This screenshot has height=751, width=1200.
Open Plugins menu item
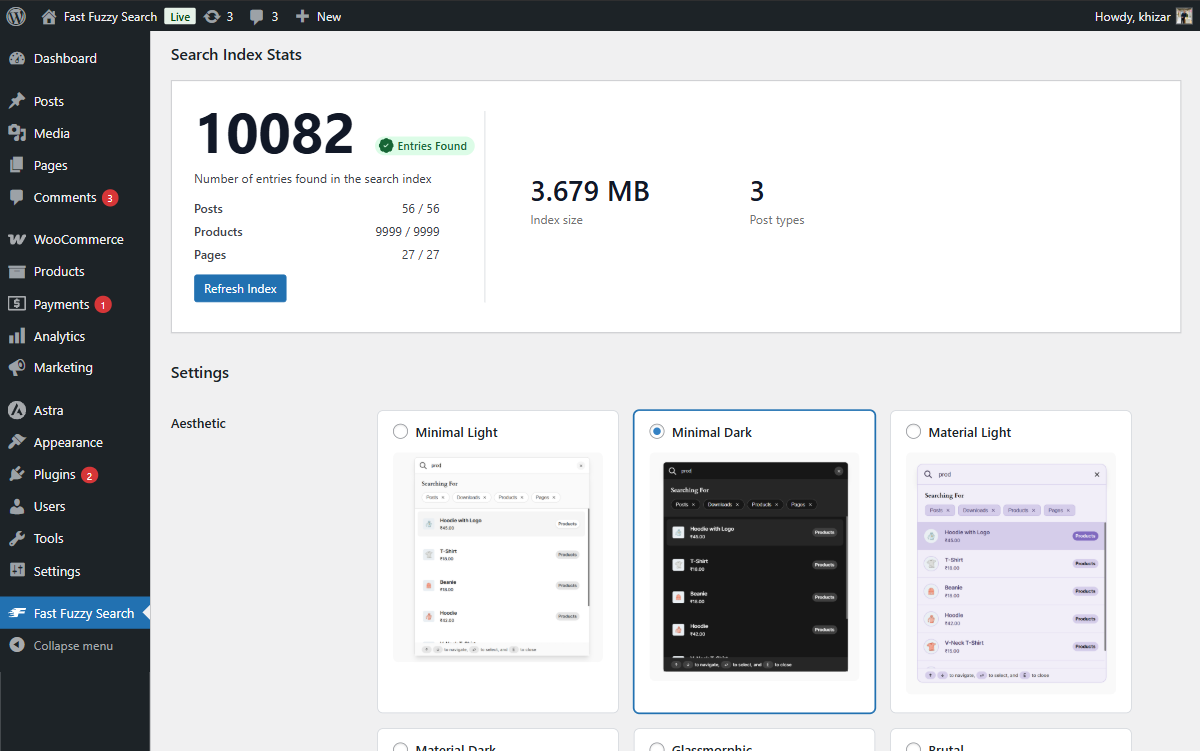(75, 474)
